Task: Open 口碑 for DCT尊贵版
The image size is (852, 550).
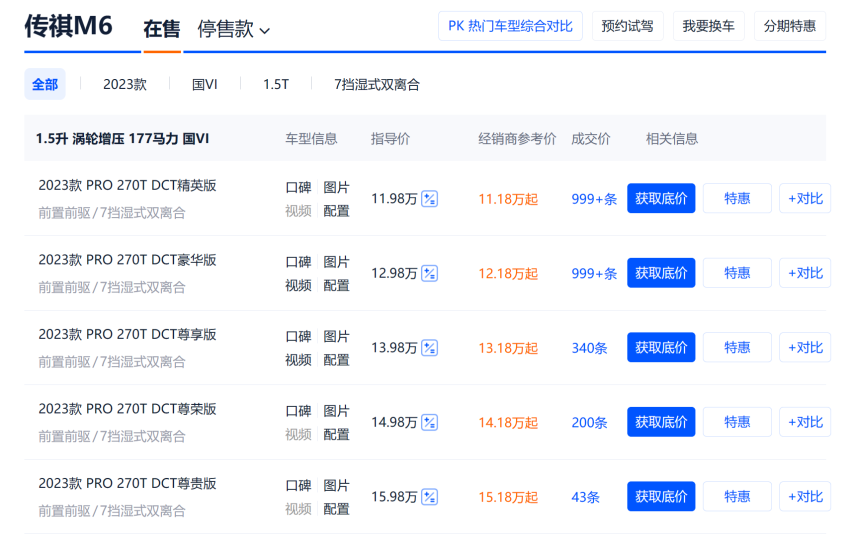Action: 298,485
